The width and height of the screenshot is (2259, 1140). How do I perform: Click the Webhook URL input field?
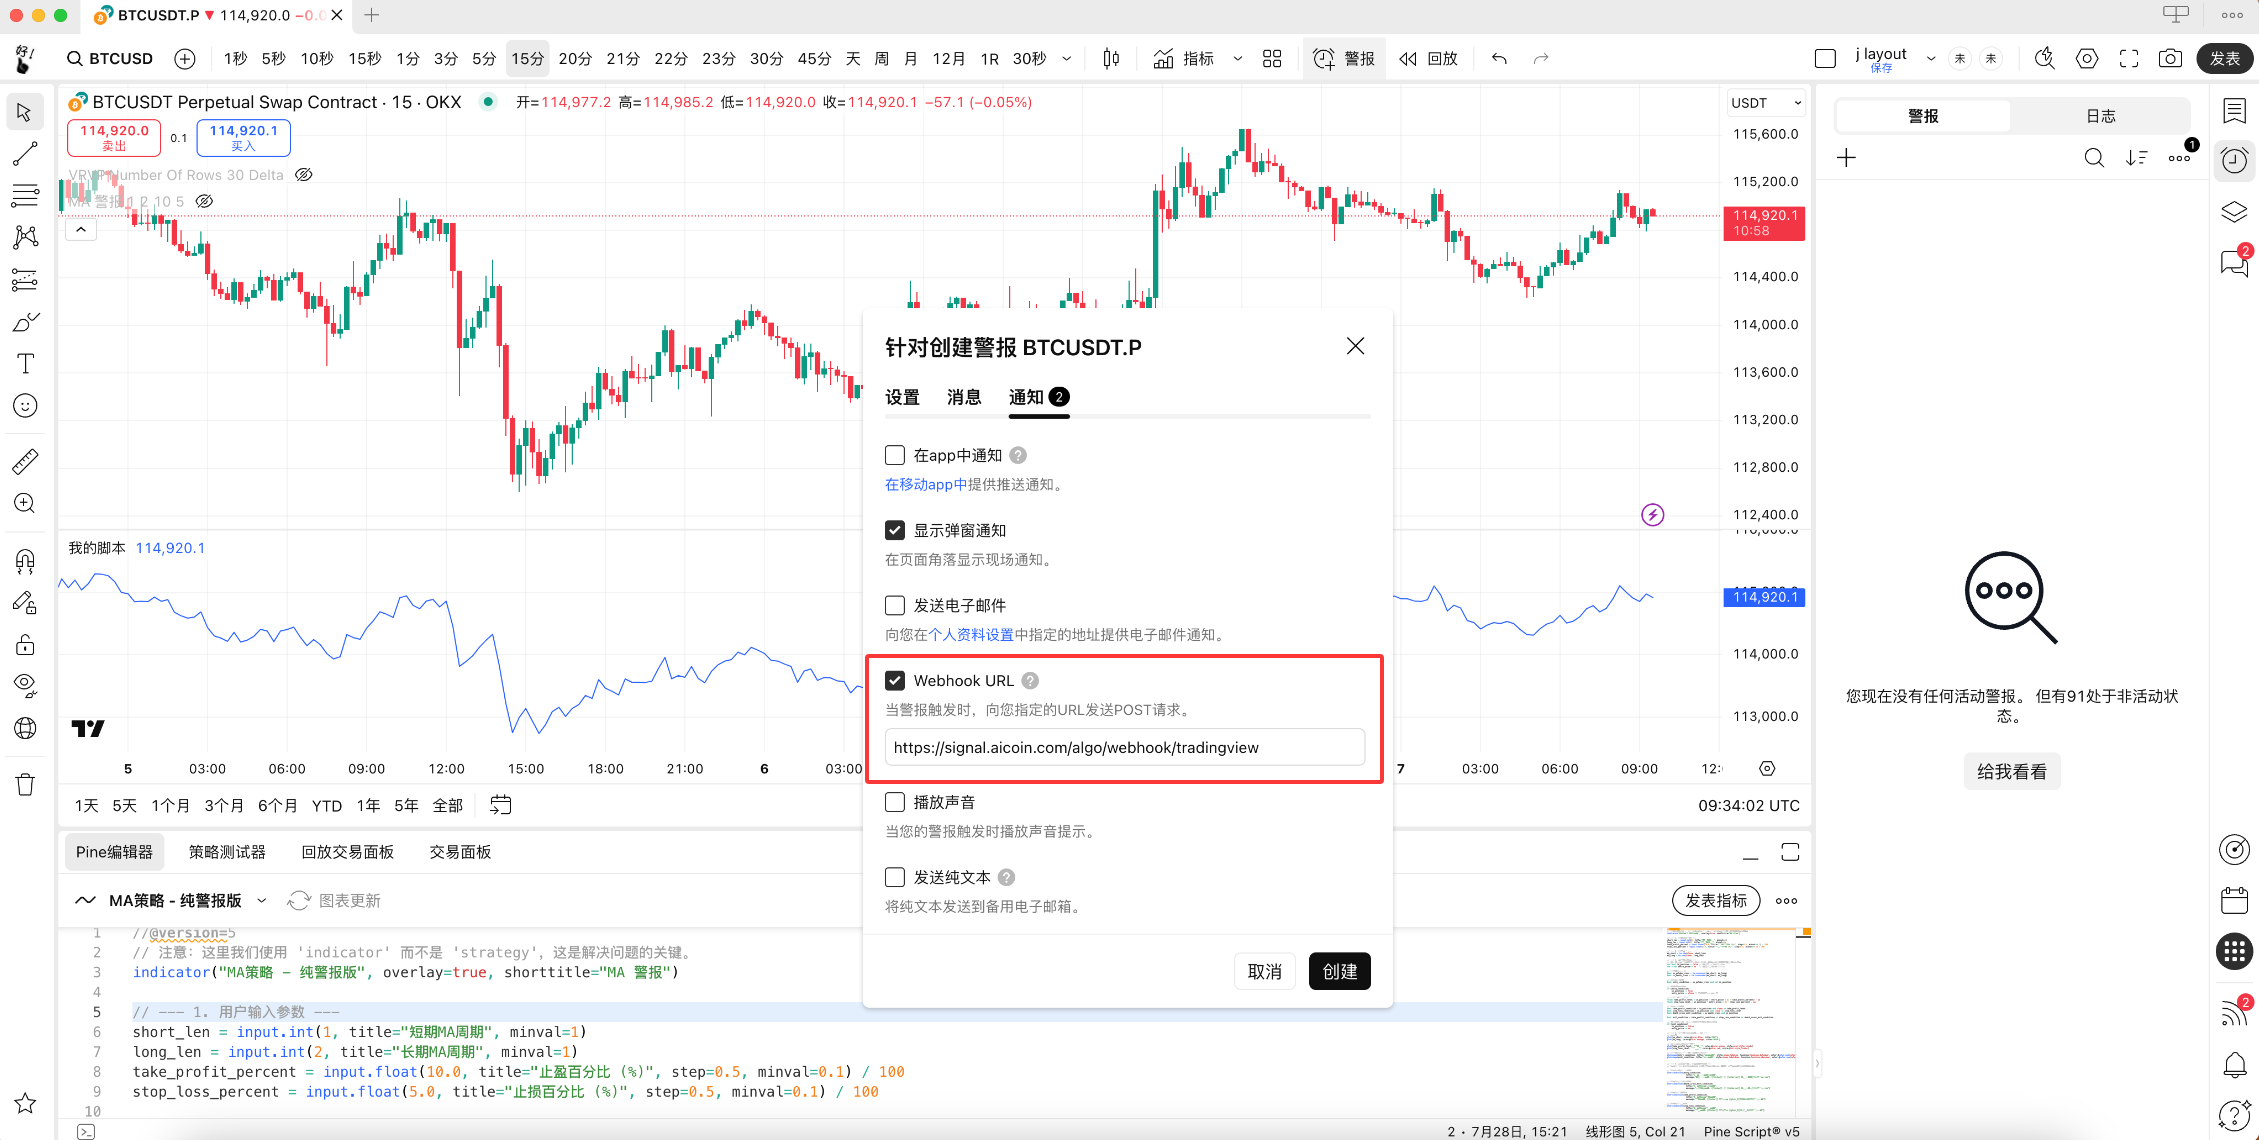1125,748
